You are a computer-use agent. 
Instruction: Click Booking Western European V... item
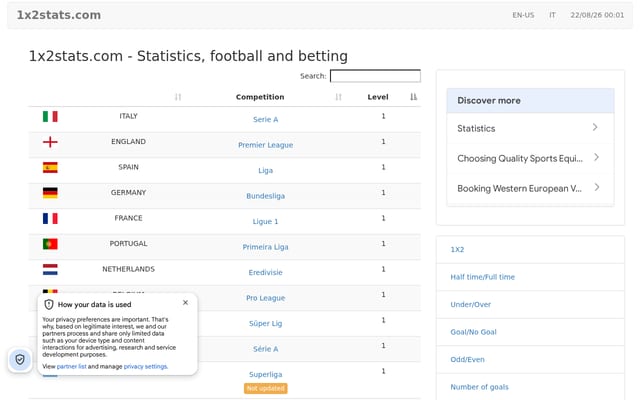point(530,188)
